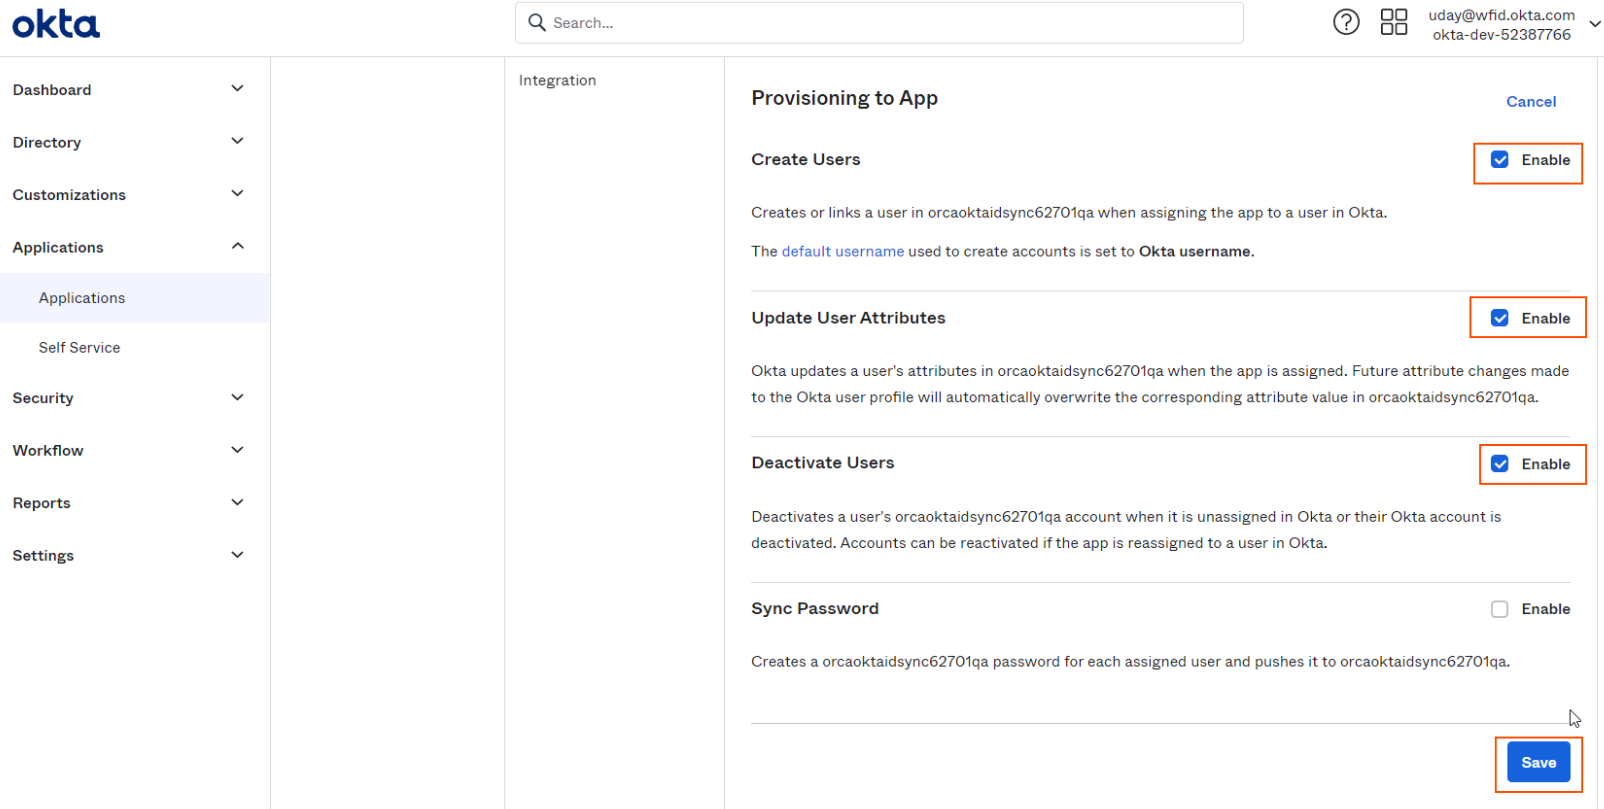This screenshot has height=809, width=1604.
Task: Open the help question mark icon
Action: (x=1346, y=22)
